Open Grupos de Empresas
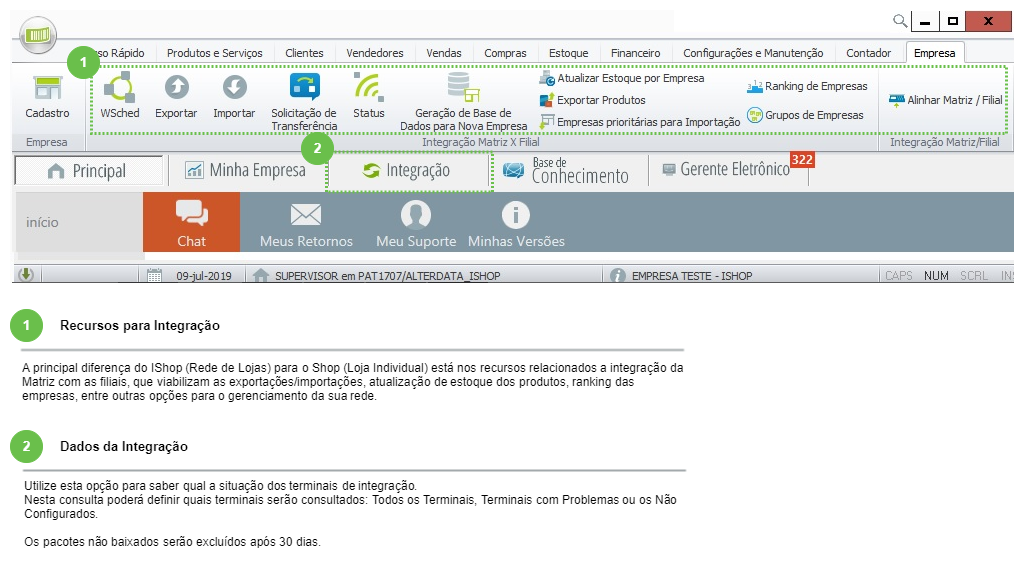Image resolution: width=1034 pixels, height=569 pixels. [x=805, y=115]
